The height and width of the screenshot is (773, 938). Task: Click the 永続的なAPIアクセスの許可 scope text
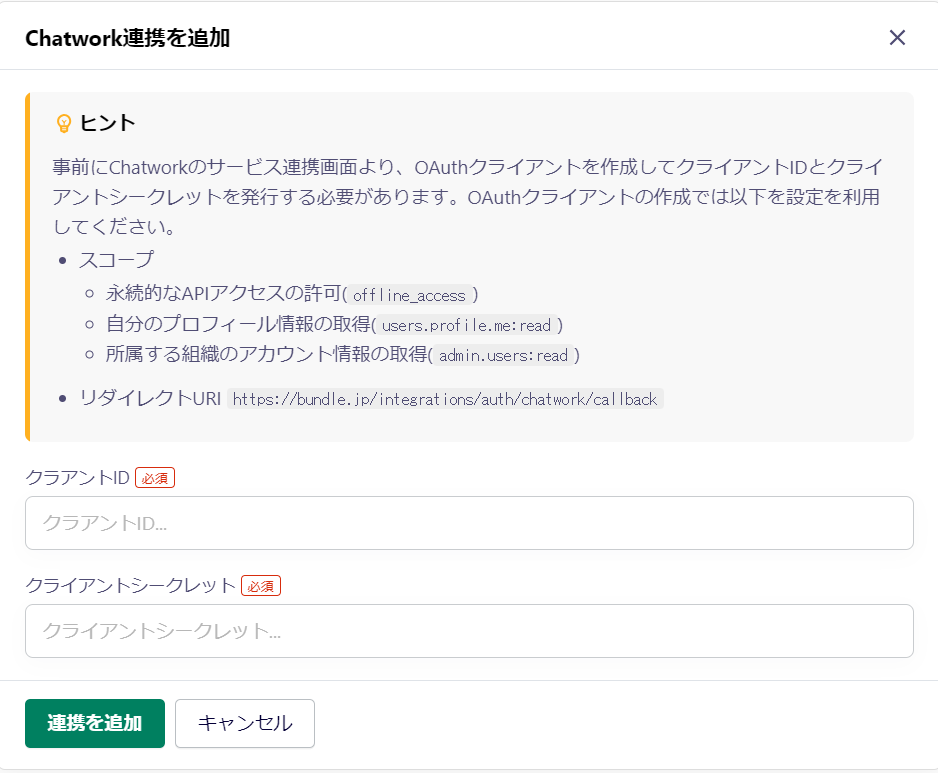pyautogui.click(x=224, y=294)
